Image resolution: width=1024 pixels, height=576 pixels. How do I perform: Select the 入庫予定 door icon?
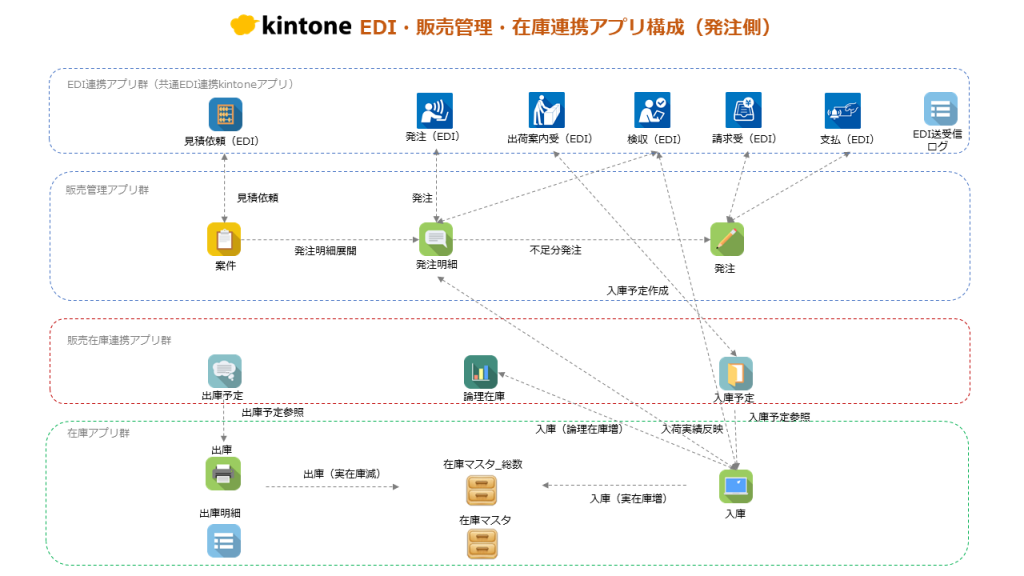click(736, 374)
